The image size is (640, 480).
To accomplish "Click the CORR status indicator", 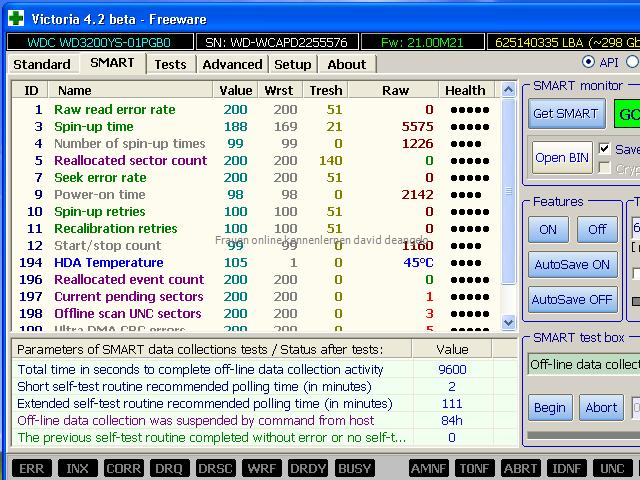I will pos(124,468).
